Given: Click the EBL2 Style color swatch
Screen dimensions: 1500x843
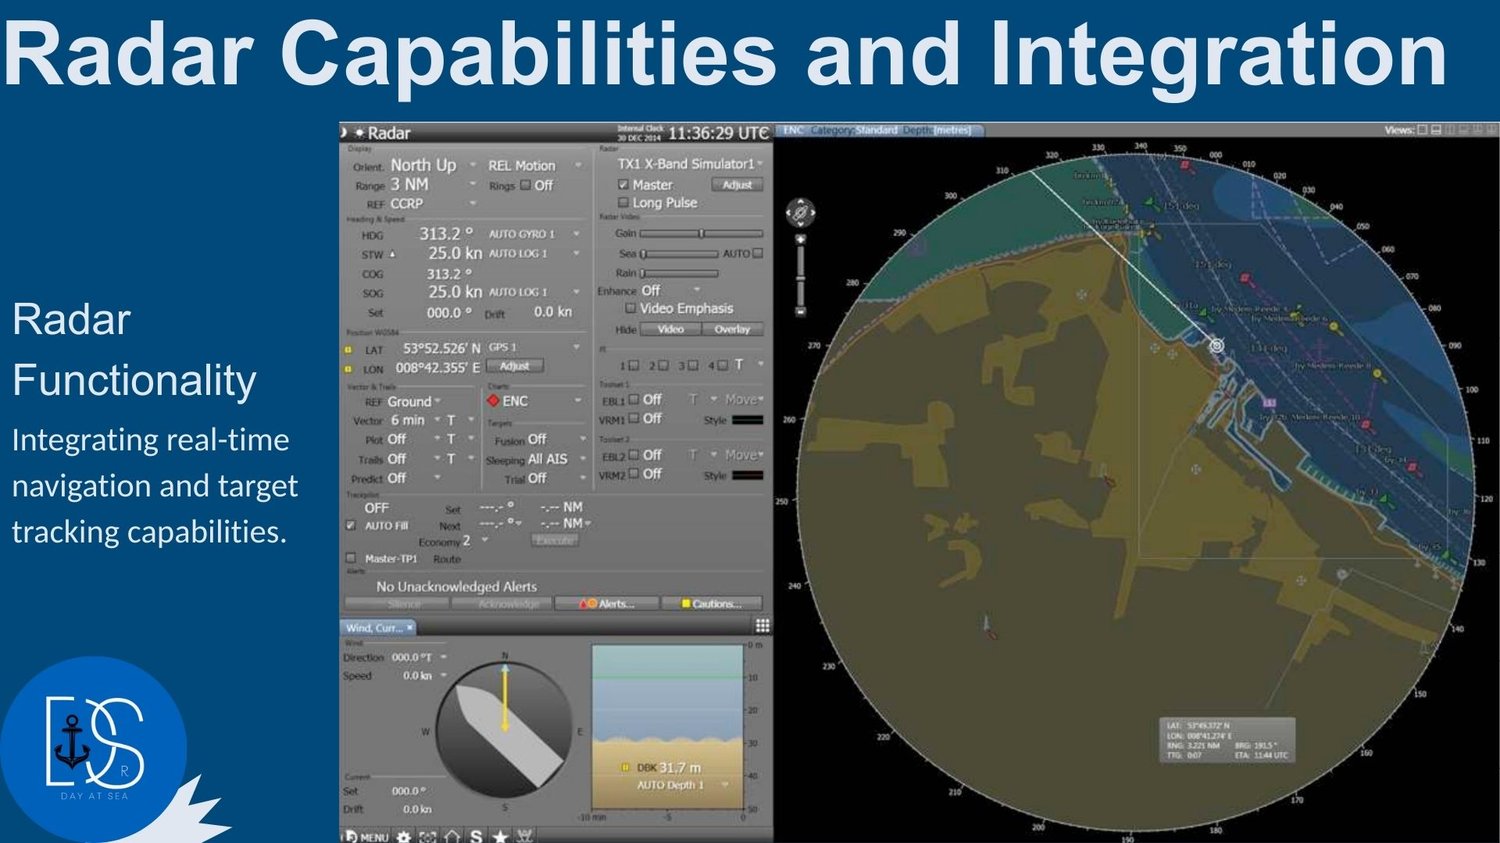Looking at the screenshot, I should [747, 476].
